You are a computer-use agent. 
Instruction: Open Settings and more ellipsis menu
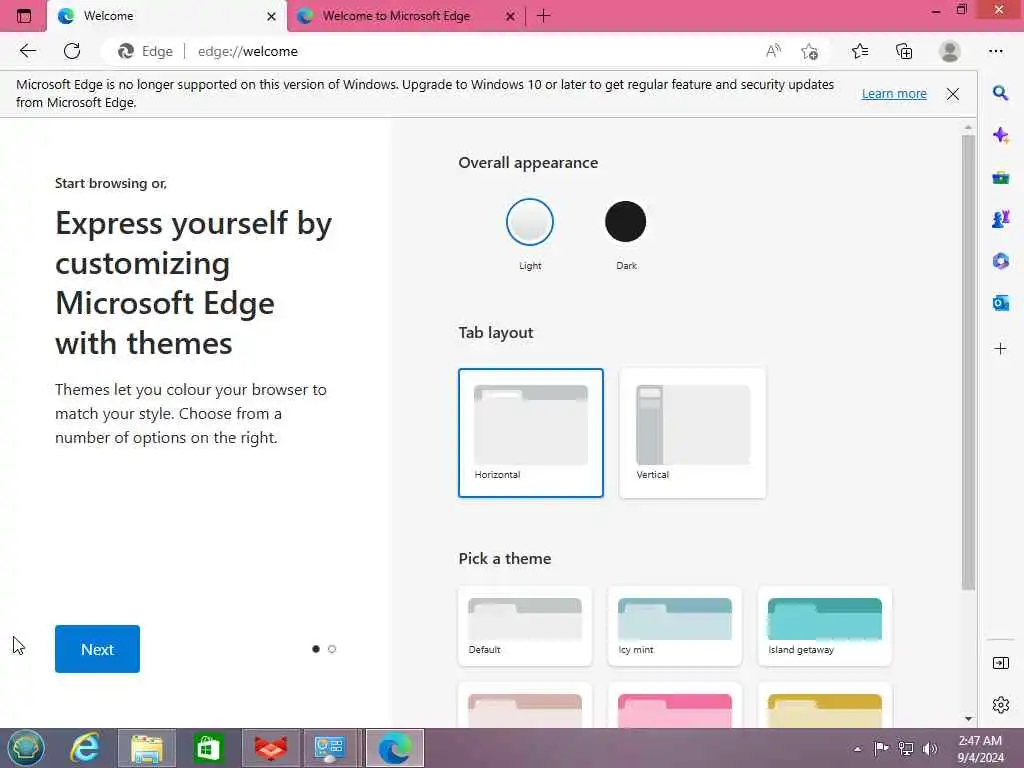click(x=996, y=51)
